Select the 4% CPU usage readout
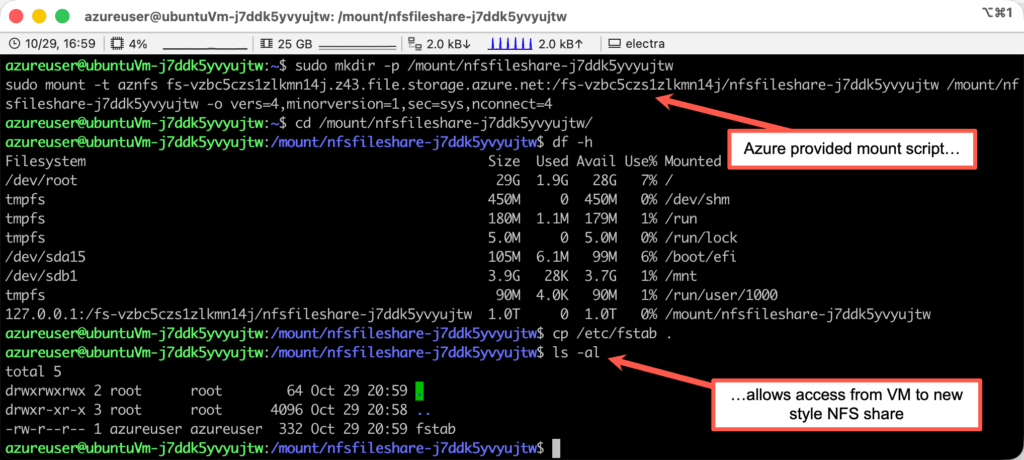This screenshot has height=460, width=1024. pos(138,44)
